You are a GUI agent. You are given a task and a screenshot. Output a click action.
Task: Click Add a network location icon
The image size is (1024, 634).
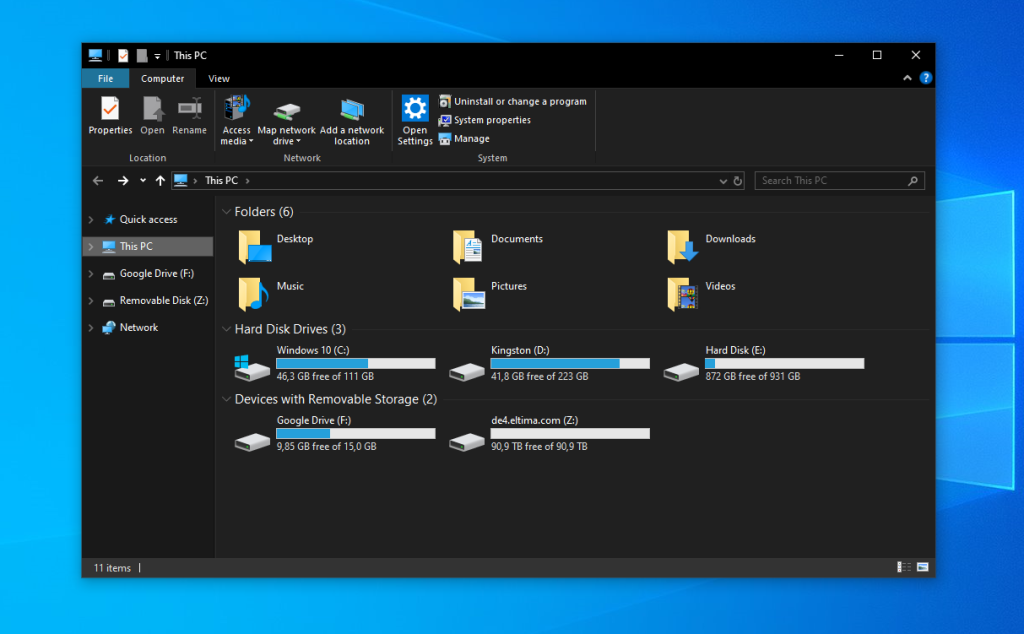(352, 109)
